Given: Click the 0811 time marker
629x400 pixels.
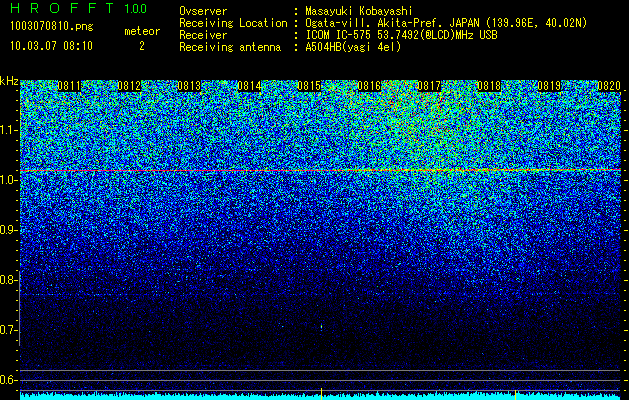Looking at the screenshot, I should click(69, 86).
